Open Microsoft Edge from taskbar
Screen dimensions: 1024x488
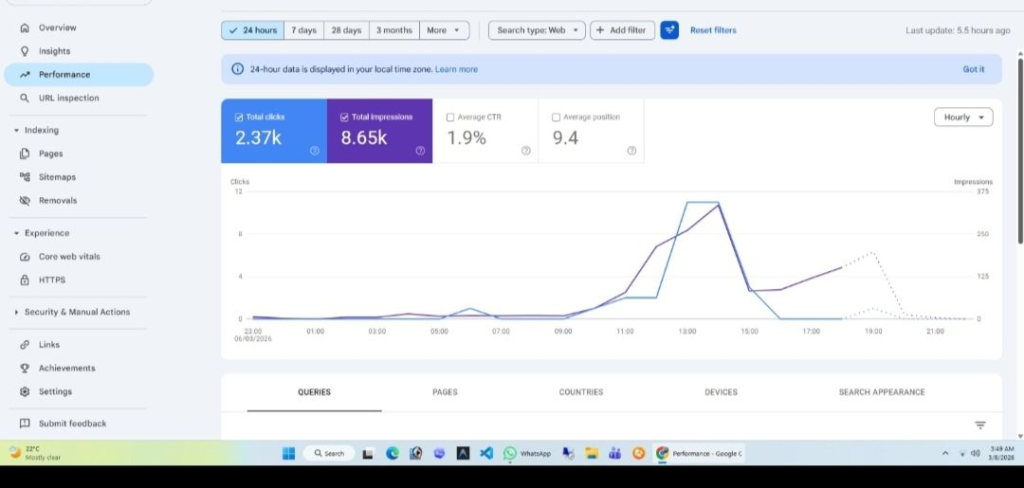click(x=392, y=453)
